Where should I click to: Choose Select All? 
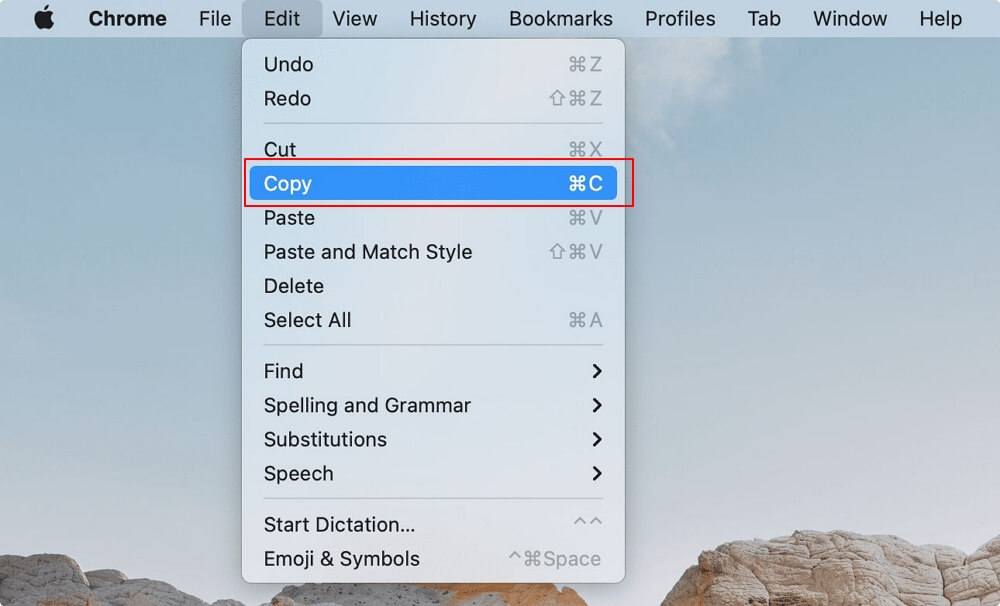click(307, 320)
